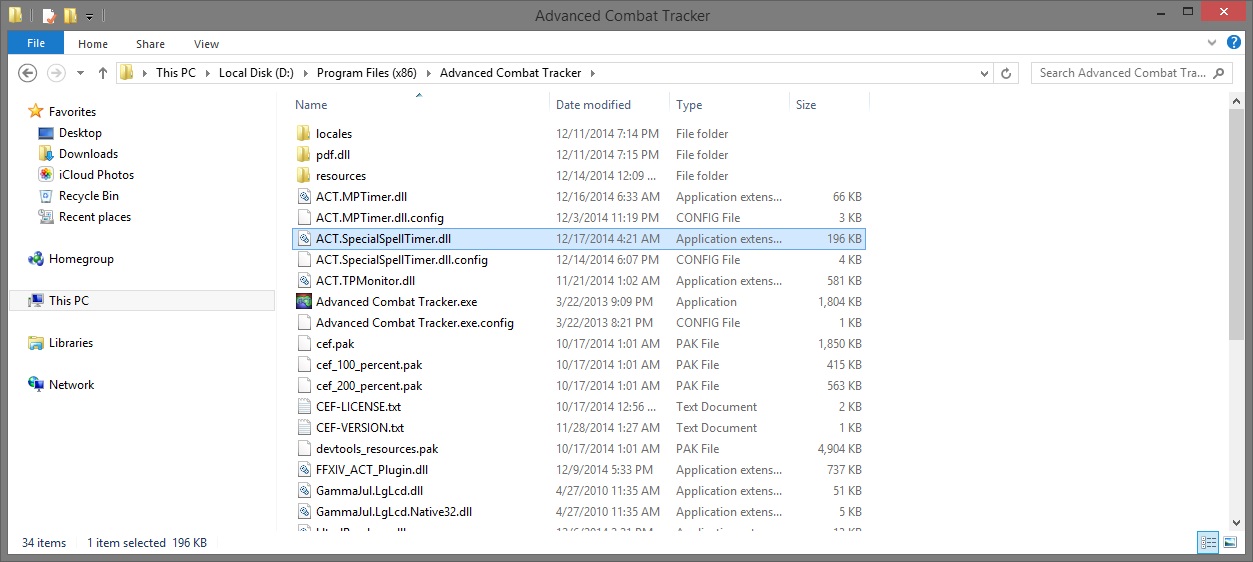The image size is (1253, 562).
Task: Click the CEF-LICENSE.txt file icon
Action: pos(305,407)
